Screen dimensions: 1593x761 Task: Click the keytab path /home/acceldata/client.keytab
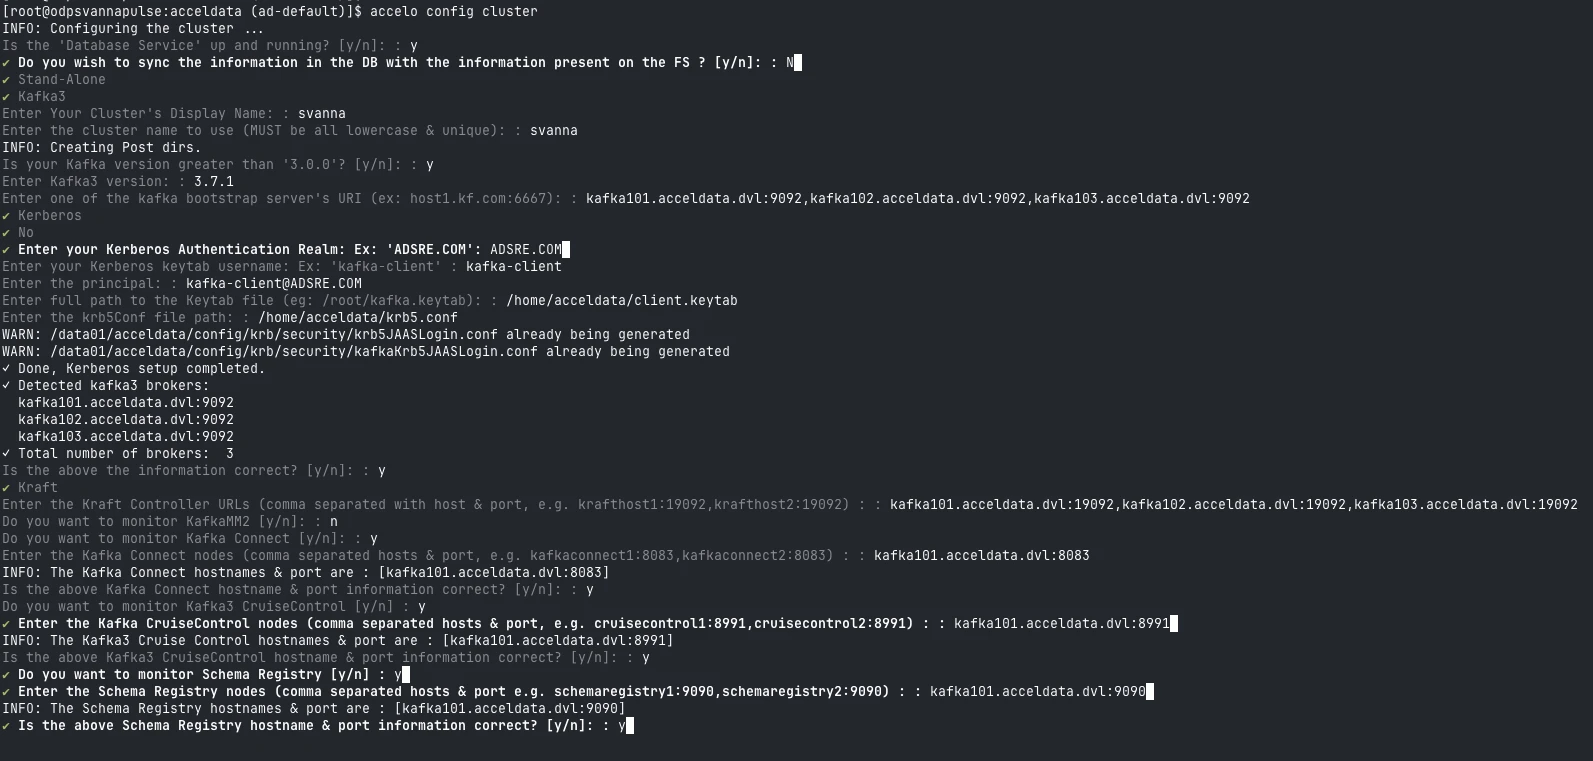pyautogui.click(x=621, y=301)
